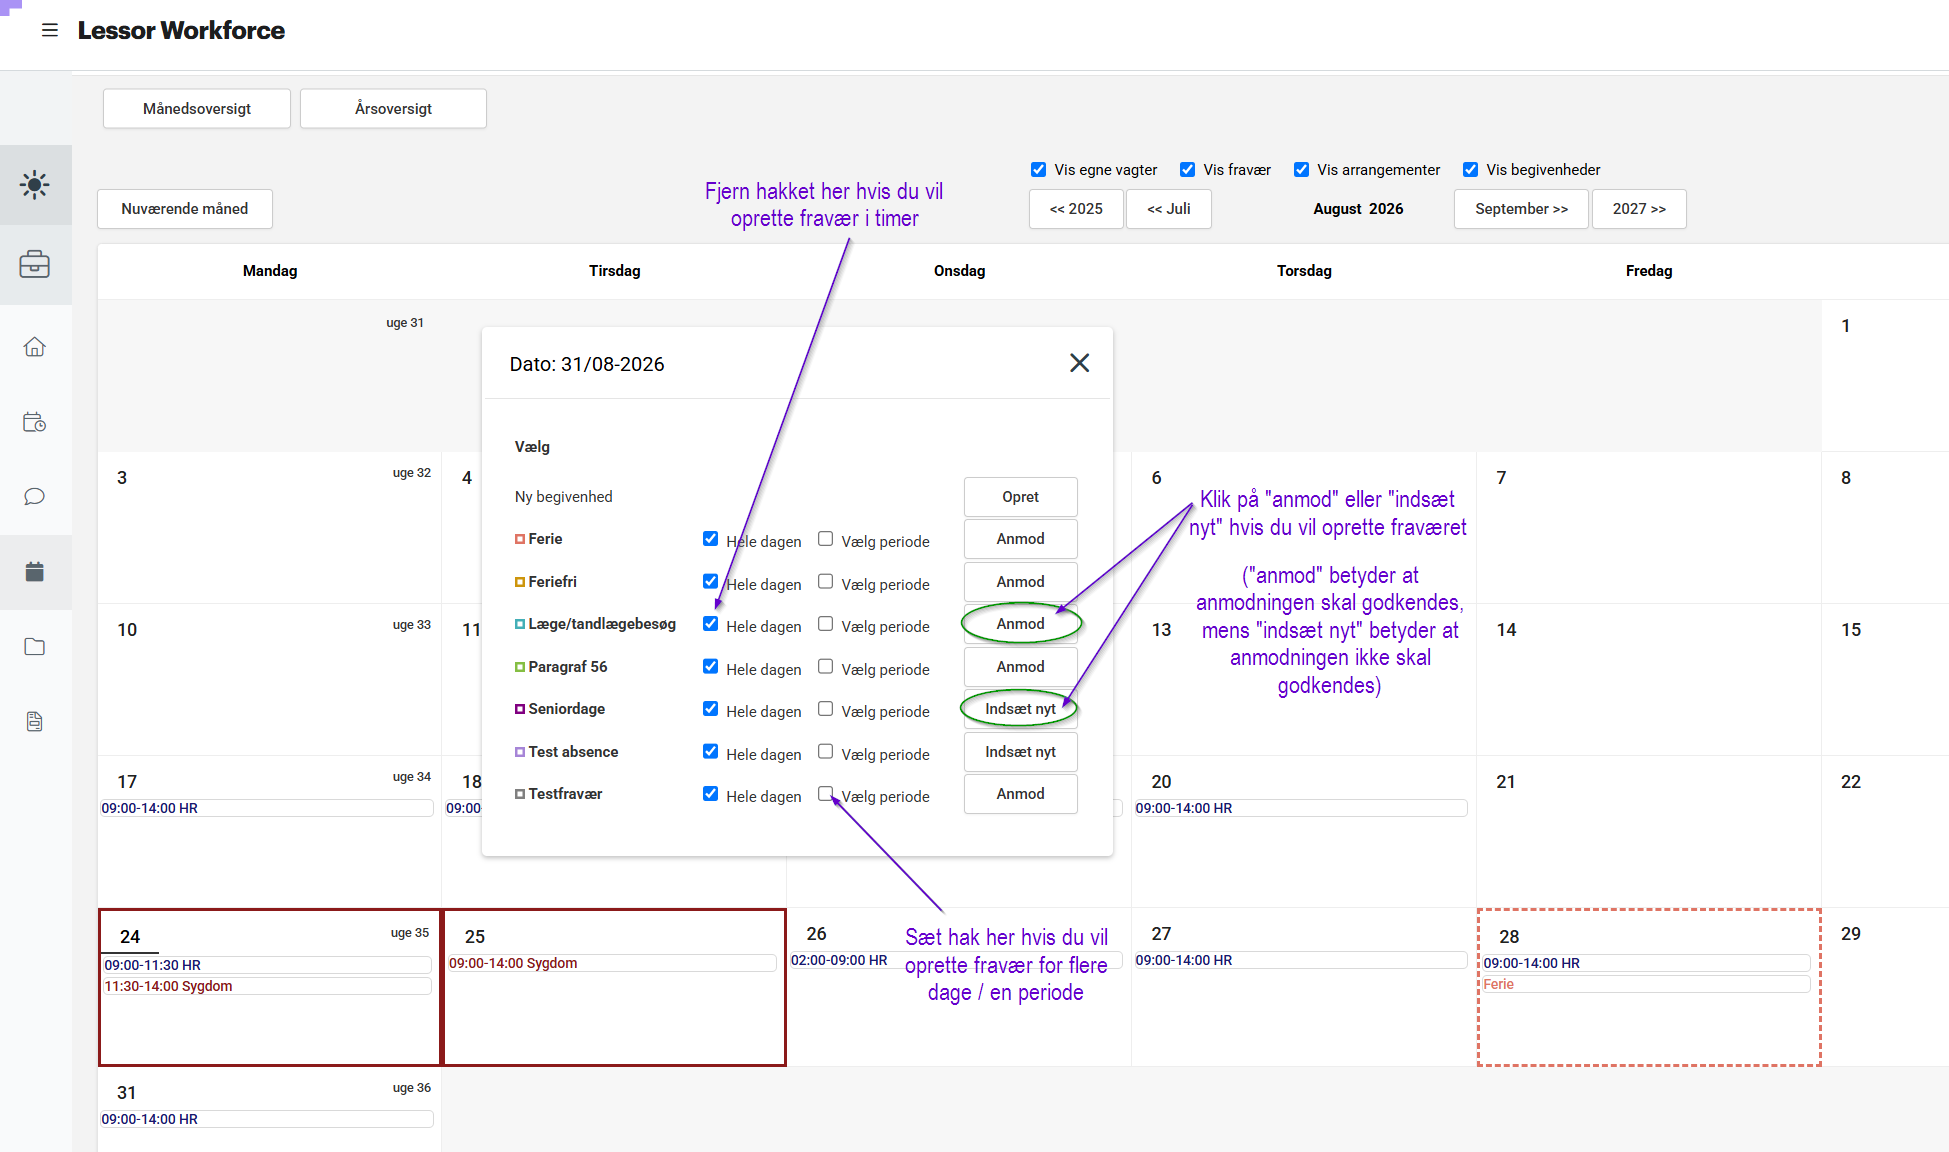Check Vælg periode for Seniordage
The image size is (1949, 1152).
(825, 709)
